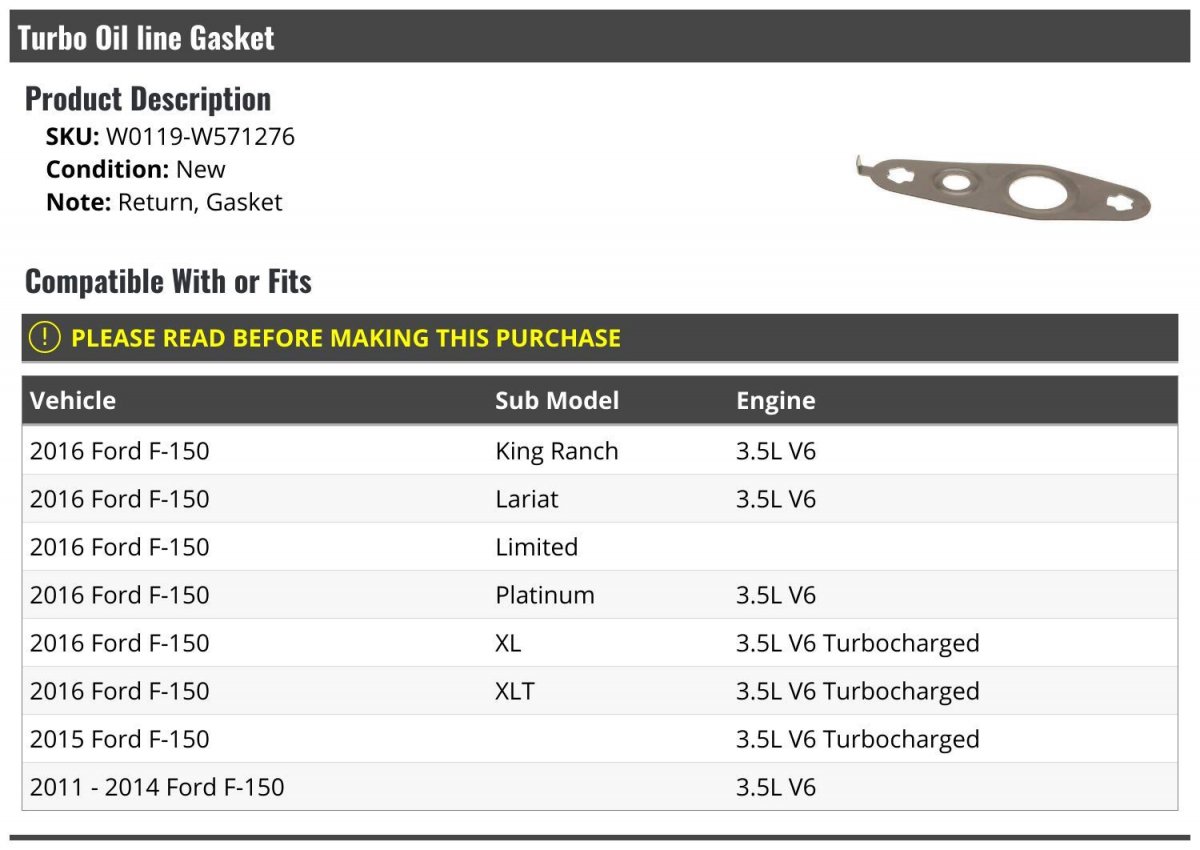Click the Condition: New text
Viewport: 1200px width, 850px height.
[136, 169]
